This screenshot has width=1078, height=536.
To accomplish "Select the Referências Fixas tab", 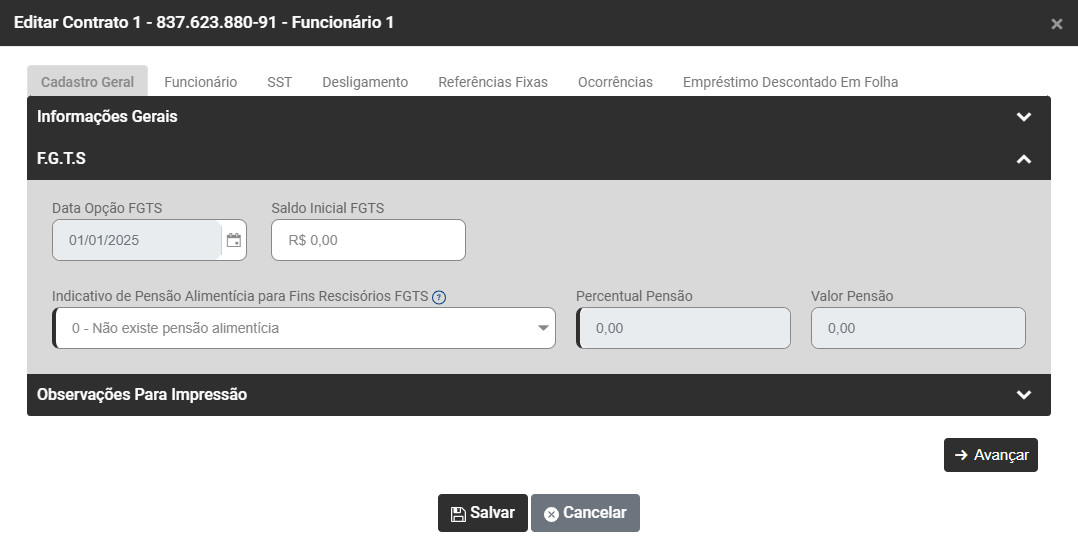I will click(493, 82).
